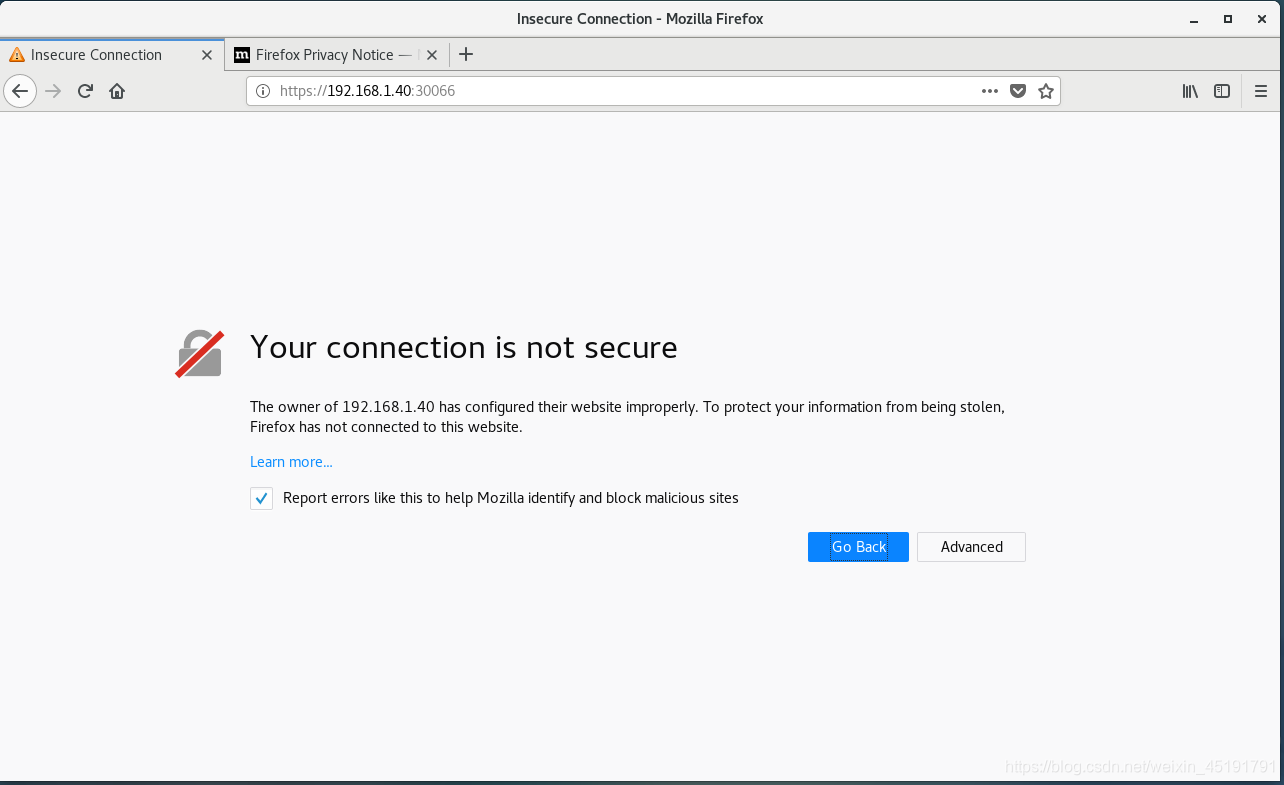Click the Go Back button
Screen dimensions: 1284x785
tap(858, 547)
